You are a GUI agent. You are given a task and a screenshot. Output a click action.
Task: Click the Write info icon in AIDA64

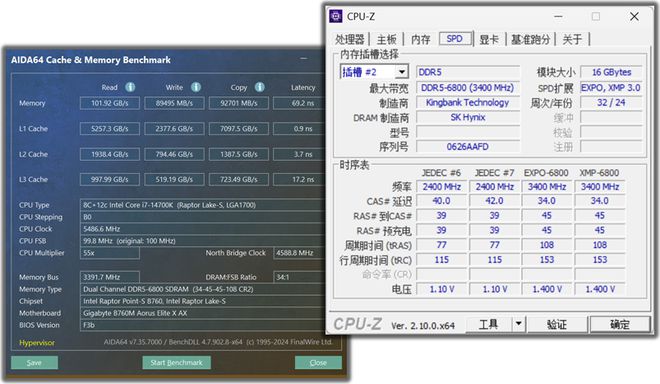tap(196, 87)
